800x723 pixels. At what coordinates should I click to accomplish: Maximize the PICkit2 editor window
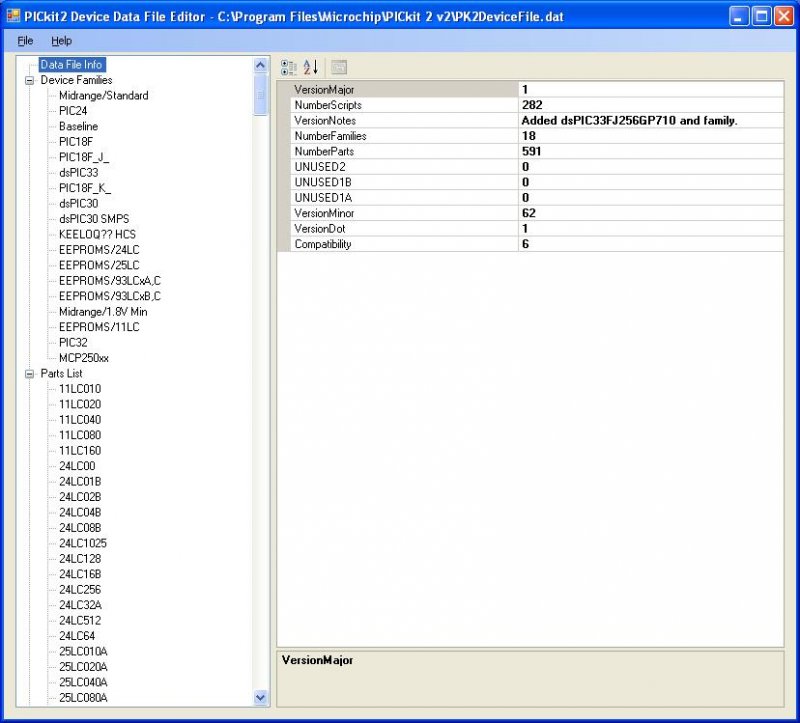761,16
